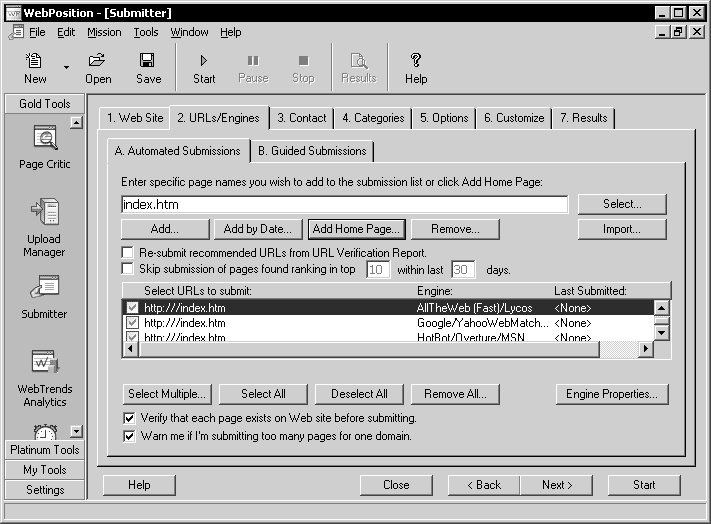The image size is (711, 524).
Task: Expand the My Tools sidebar section
Action: (x=45, y=470)
